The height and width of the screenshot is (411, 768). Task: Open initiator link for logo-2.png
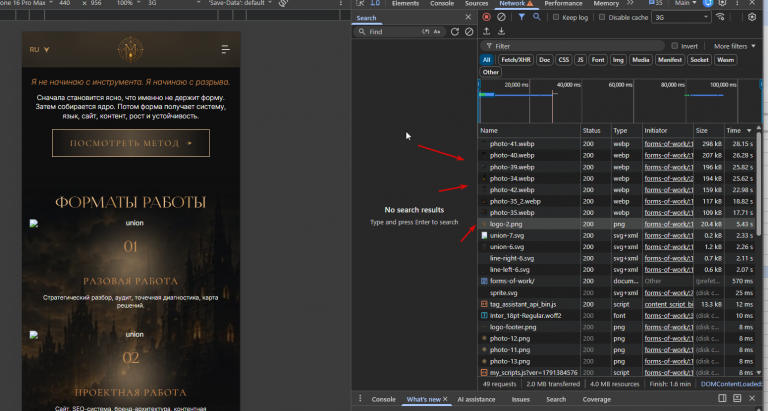click(x=669, y=224)
